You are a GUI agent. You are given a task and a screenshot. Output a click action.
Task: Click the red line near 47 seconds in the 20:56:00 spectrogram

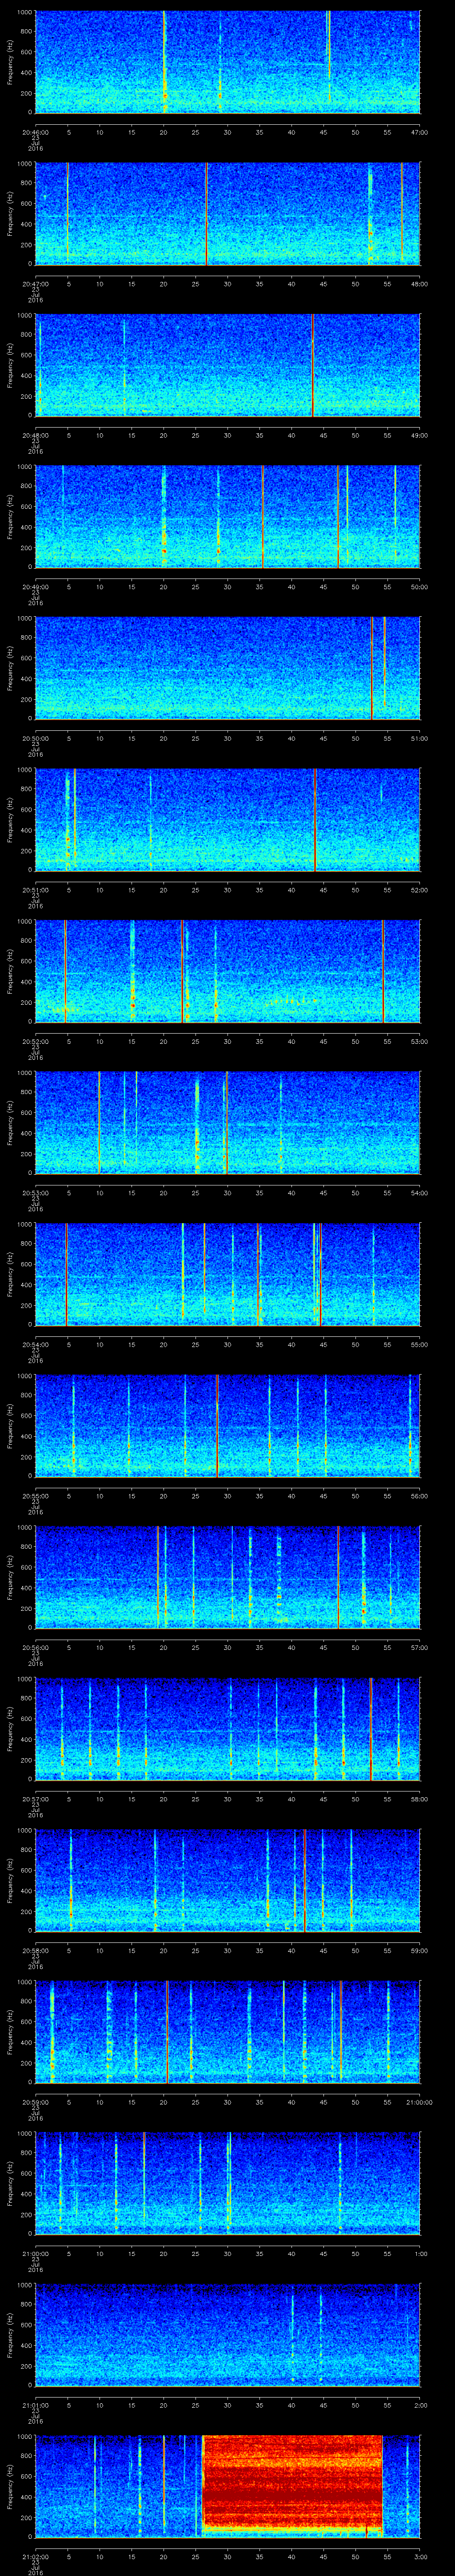(338, 1577)
